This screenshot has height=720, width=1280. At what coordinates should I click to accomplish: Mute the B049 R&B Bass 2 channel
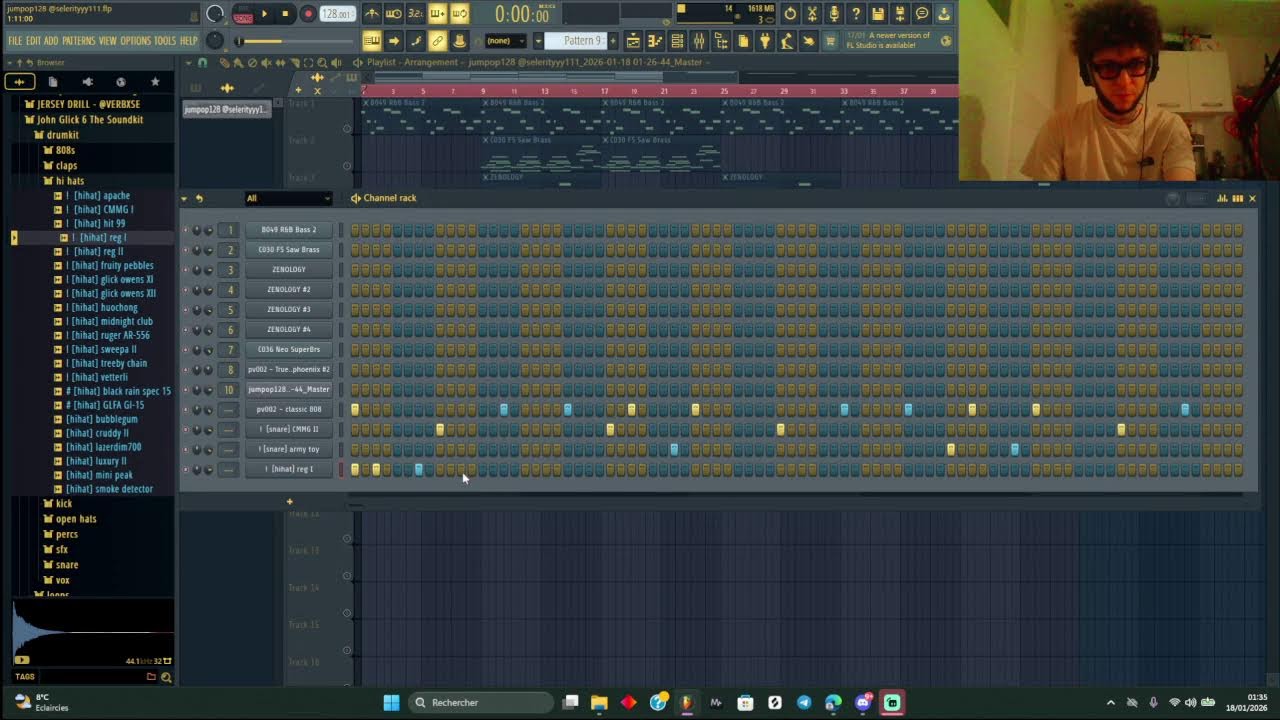(185, 230)
